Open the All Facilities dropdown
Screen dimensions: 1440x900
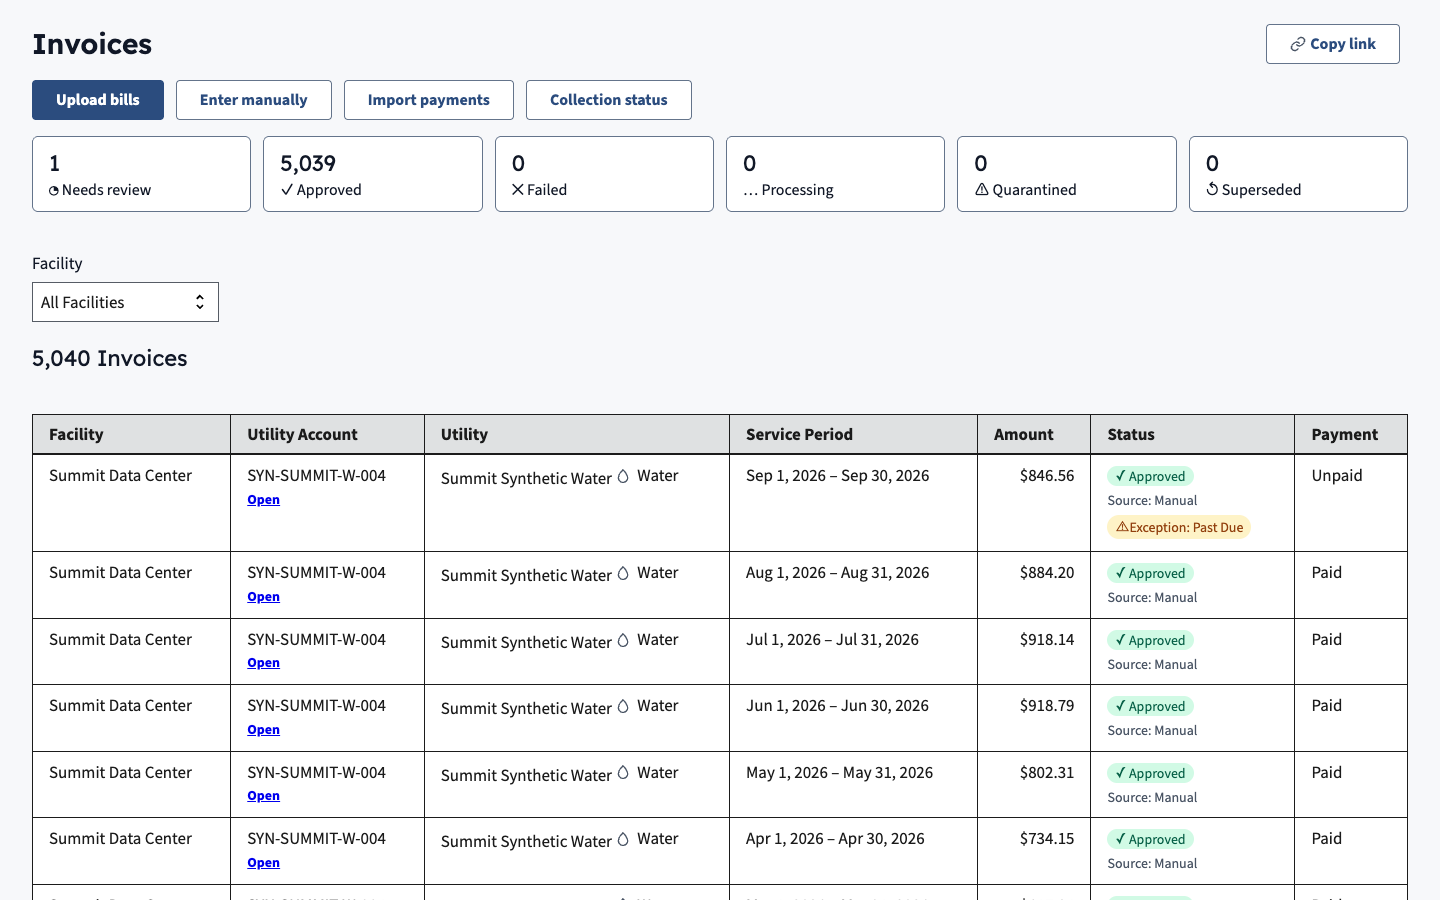click(x=125, y=302)
